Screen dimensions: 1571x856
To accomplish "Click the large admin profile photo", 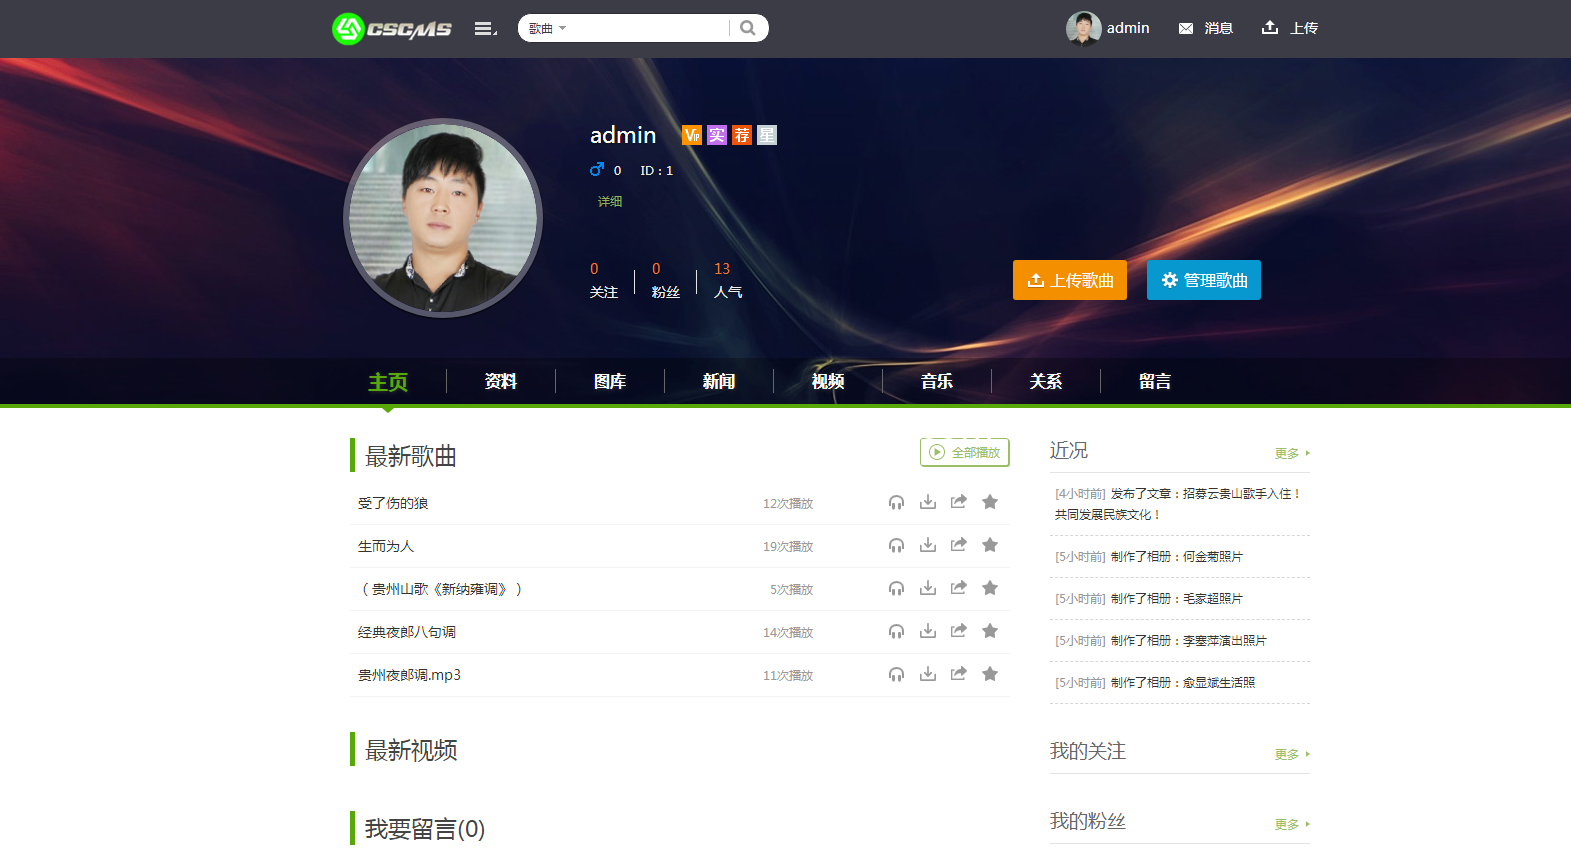I will tap(443, 217).
